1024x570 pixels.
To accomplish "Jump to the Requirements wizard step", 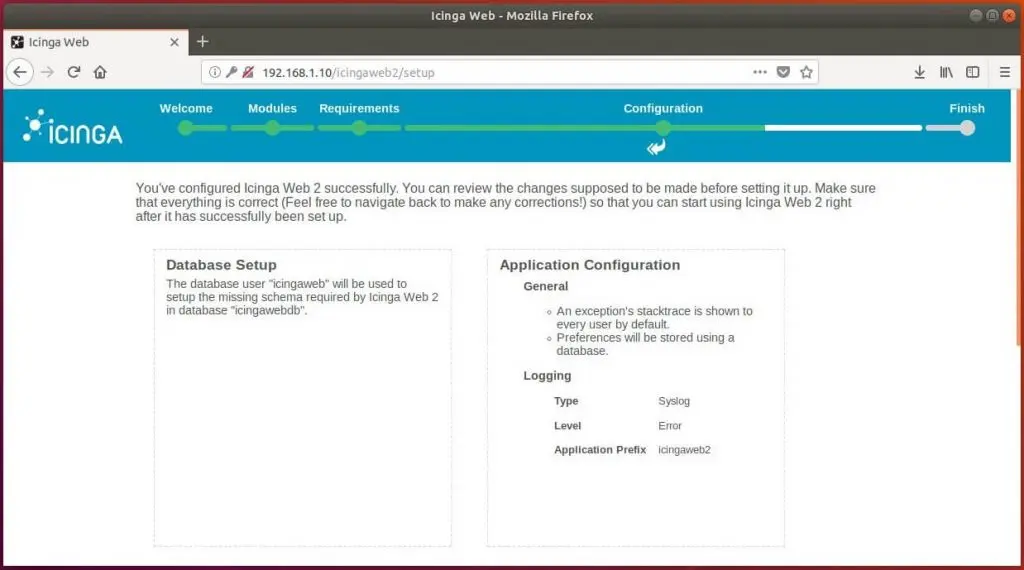I will 359,108.
